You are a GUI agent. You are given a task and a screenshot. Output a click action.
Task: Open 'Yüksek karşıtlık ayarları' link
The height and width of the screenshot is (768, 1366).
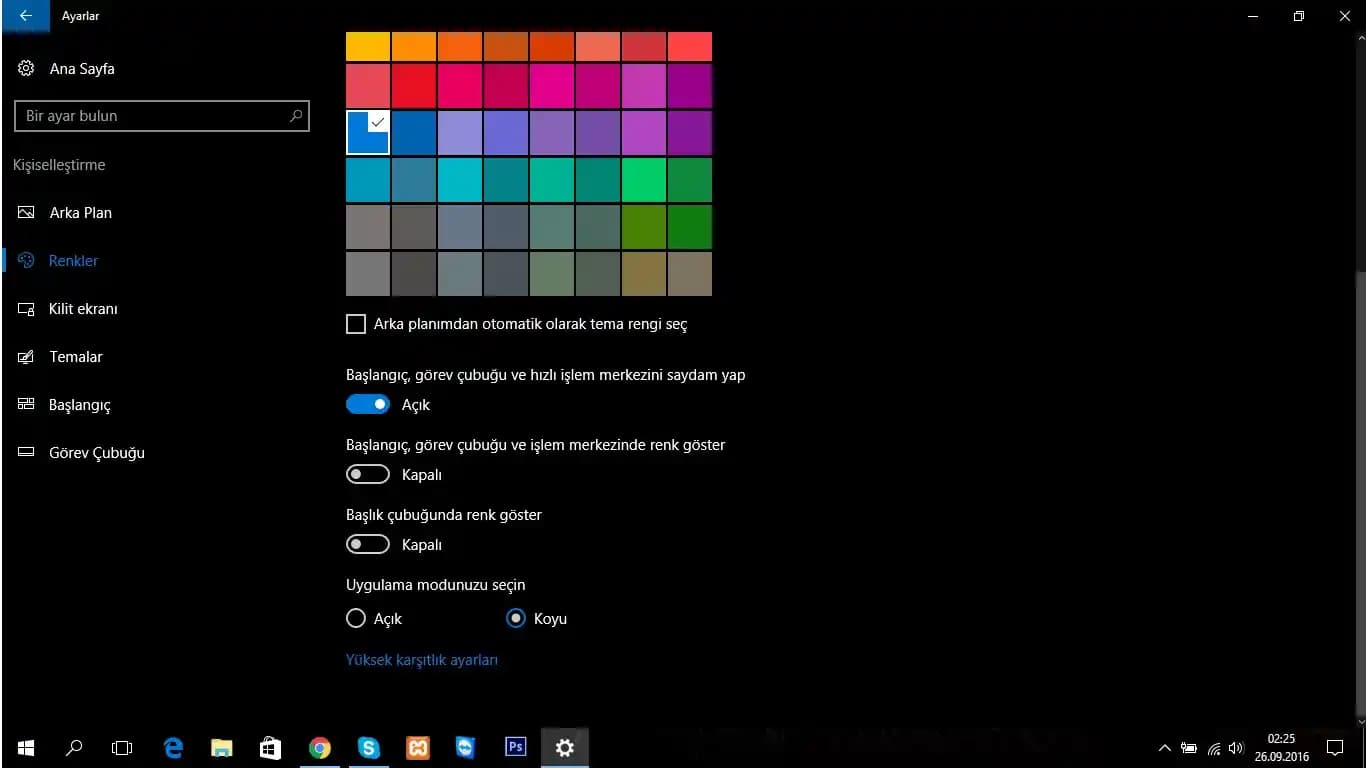421,660
